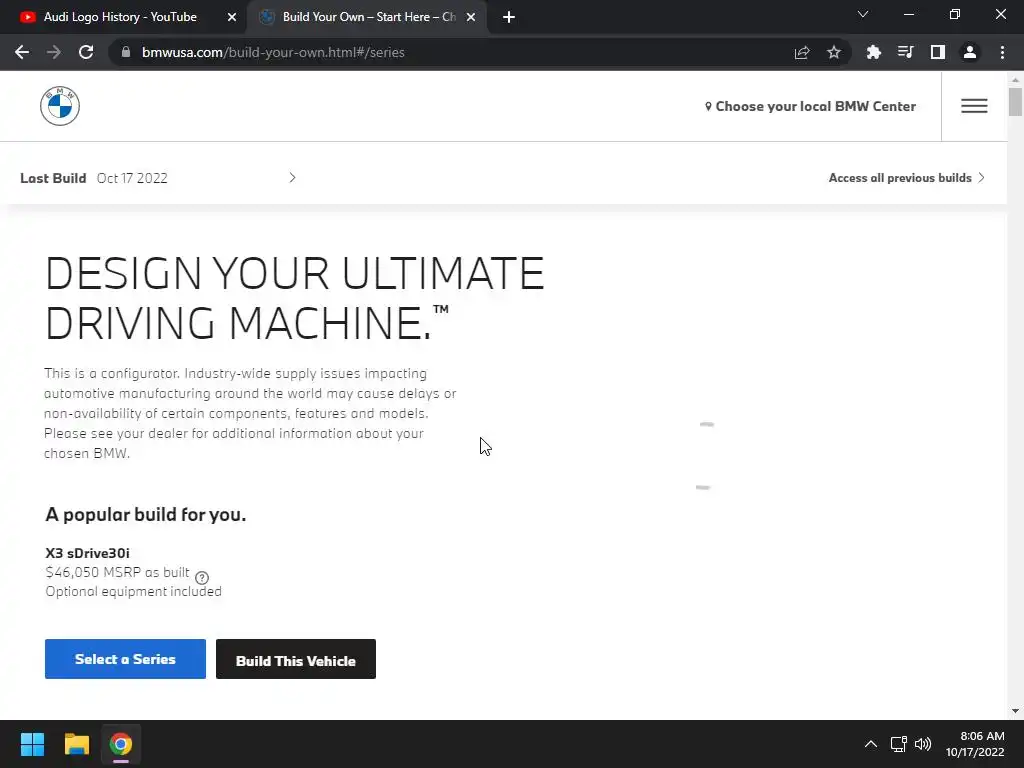Click the MSRP info question mark icon
This screenshot has height=768, width=1024.
(x=202, y=577)
